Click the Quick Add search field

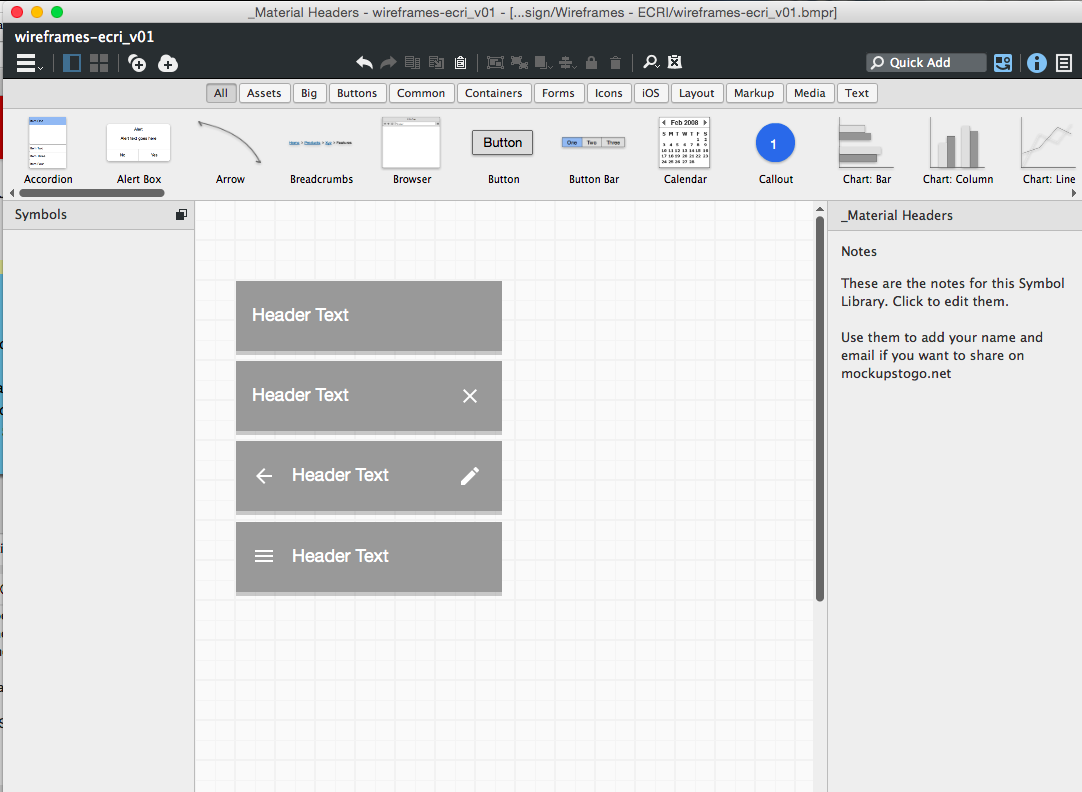coord(925,63)
